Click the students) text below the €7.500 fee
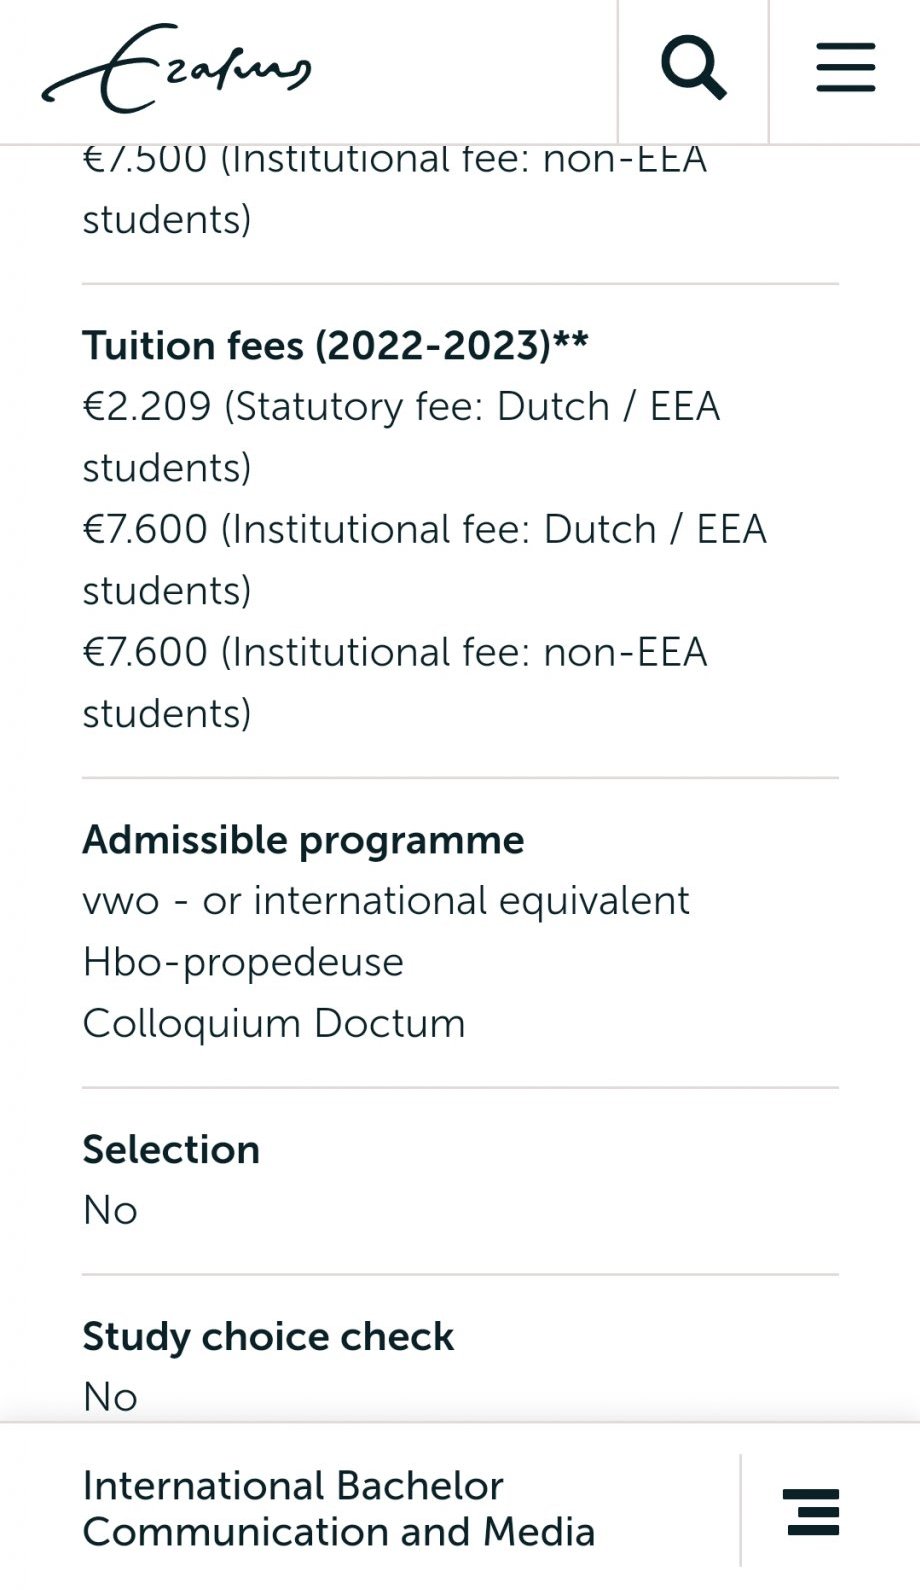 coord(167,220)
